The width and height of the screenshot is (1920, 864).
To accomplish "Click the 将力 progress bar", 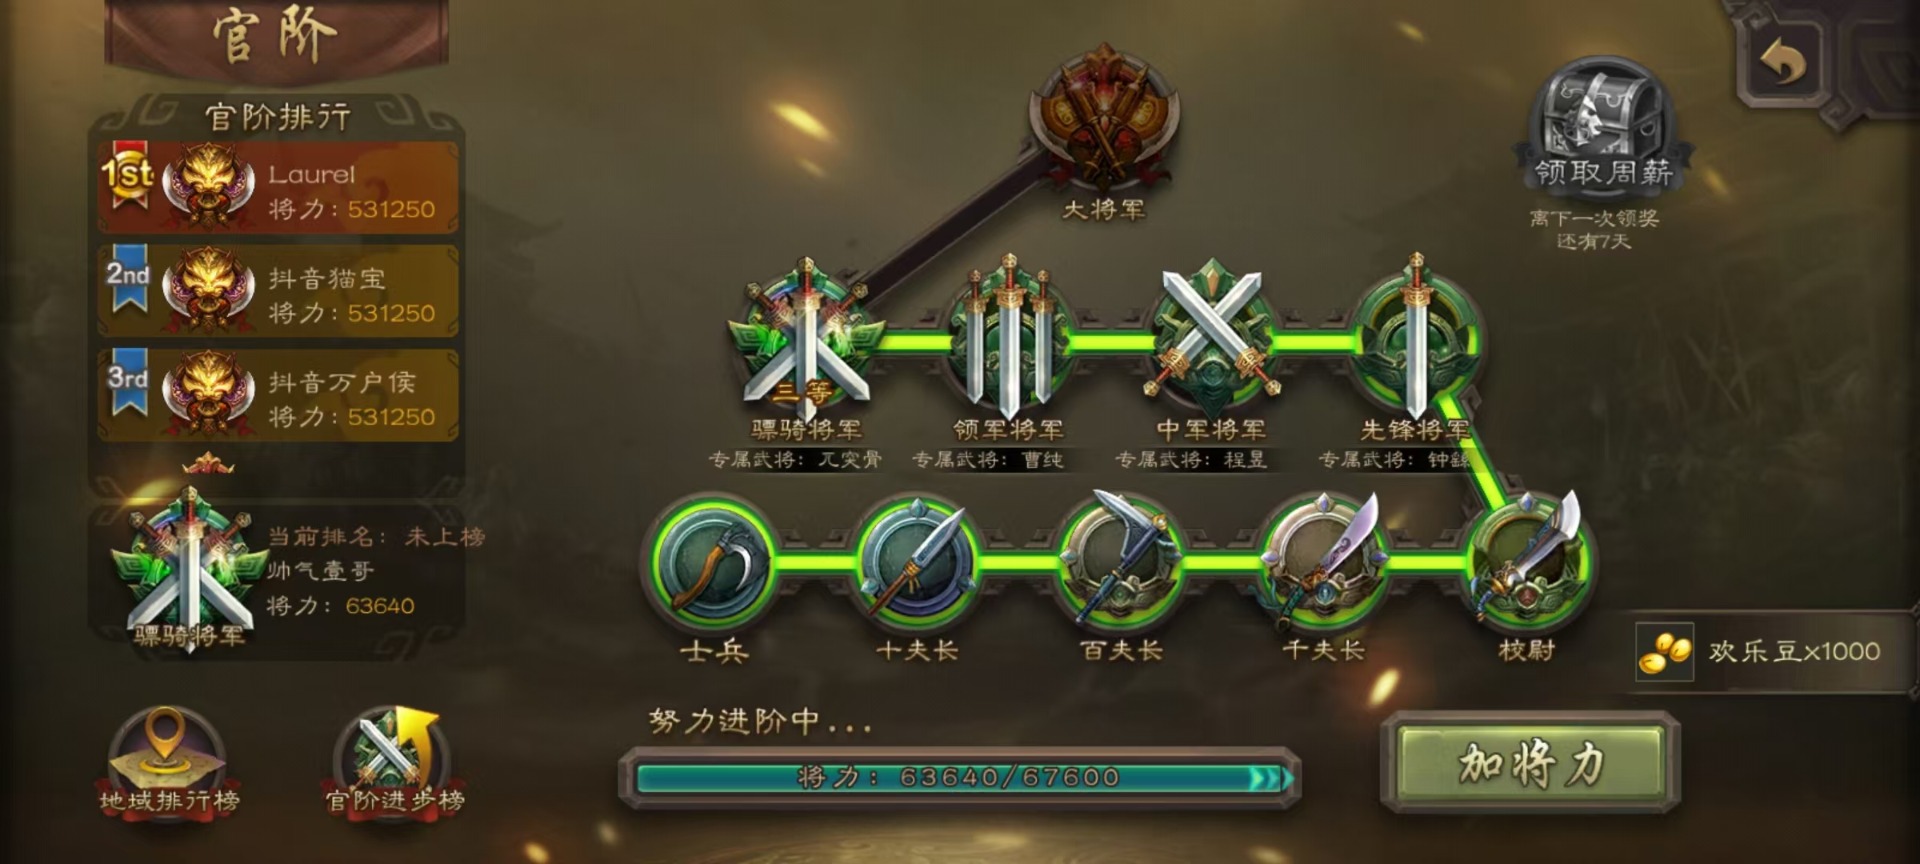I will [960, 777].
